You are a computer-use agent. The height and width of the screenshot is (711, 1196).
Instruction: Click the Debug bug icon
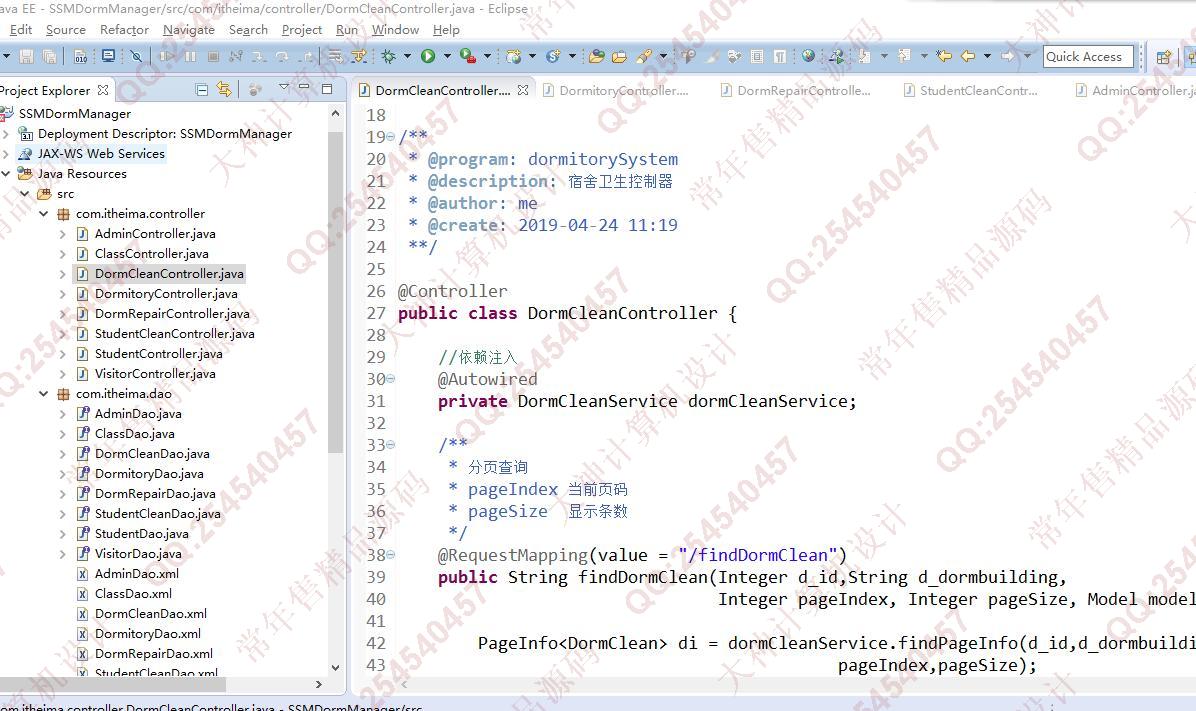[x=388, y=56]
